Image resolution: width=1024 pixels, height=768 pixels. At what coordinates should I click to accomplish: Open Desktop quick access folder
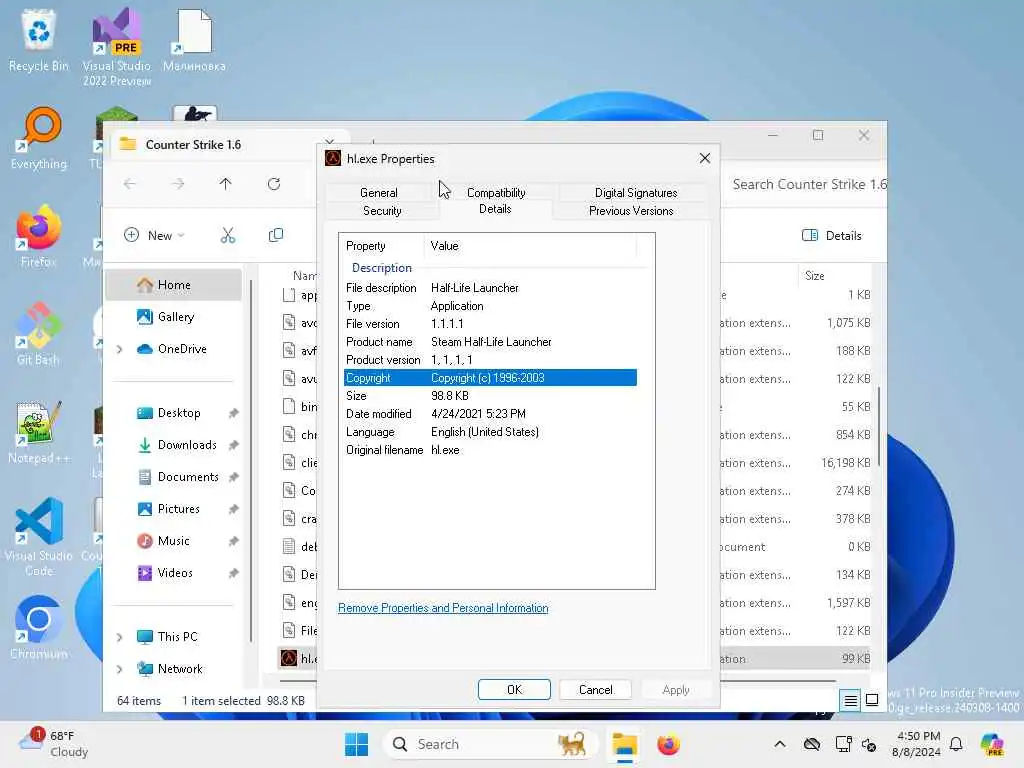178,413
